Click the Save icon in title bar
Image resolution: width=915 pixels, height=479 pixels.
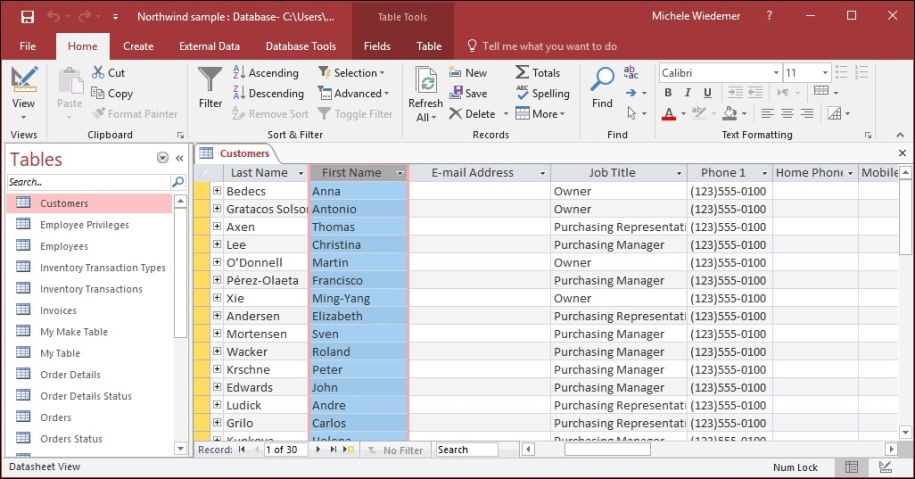(x=27, y=17)
